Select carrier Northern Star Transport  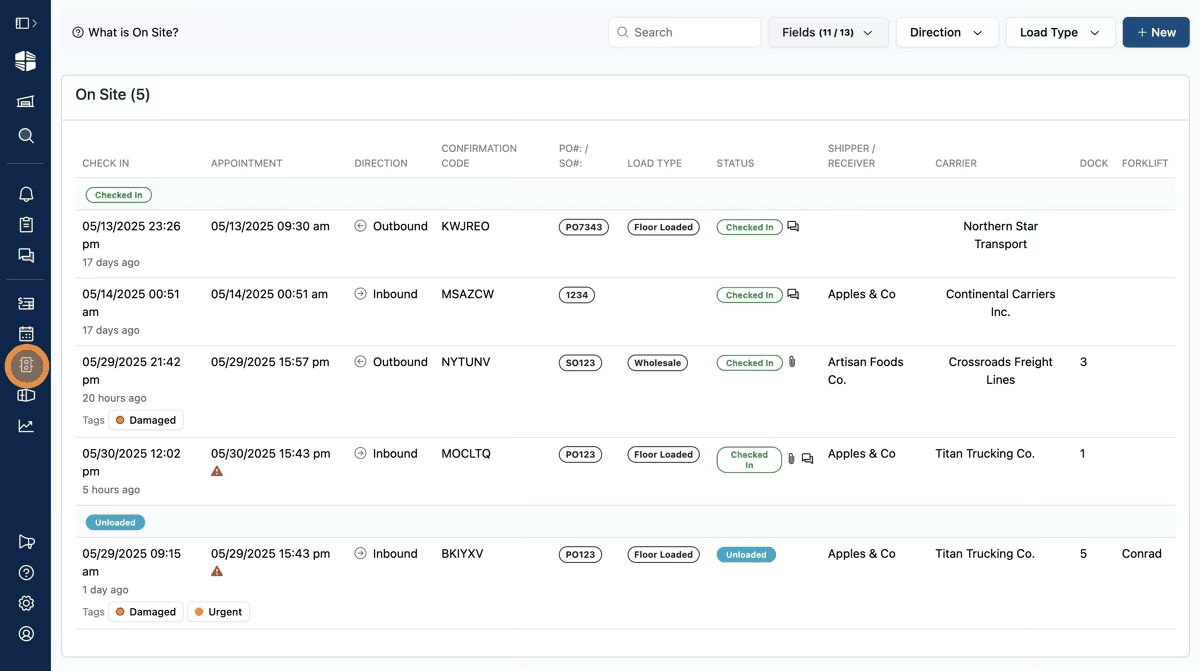click(1000, 235)
